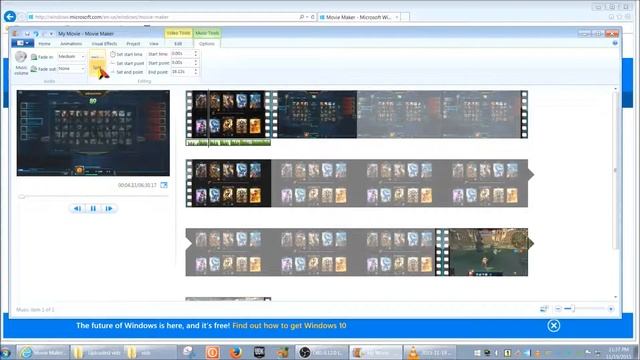This screenshot has height=360, width=640.
Task: Open the blue Movie Maker file menu button
Action: (22, 43)
